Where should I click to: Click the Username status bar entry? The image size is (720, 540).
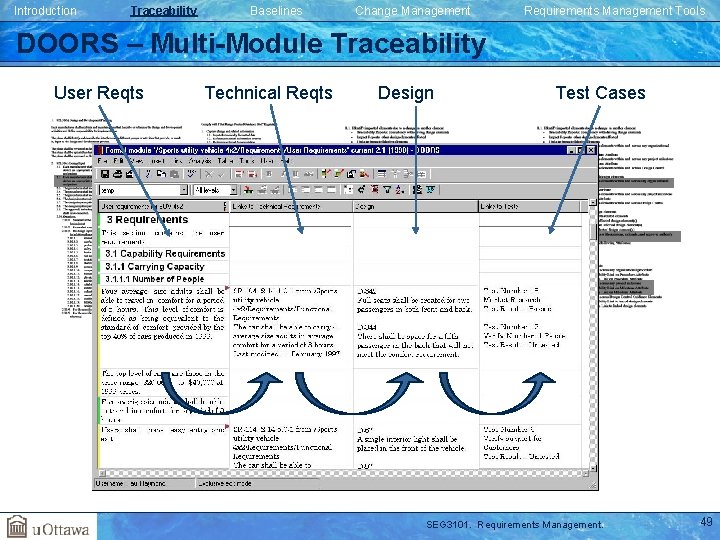pos(130,484)
